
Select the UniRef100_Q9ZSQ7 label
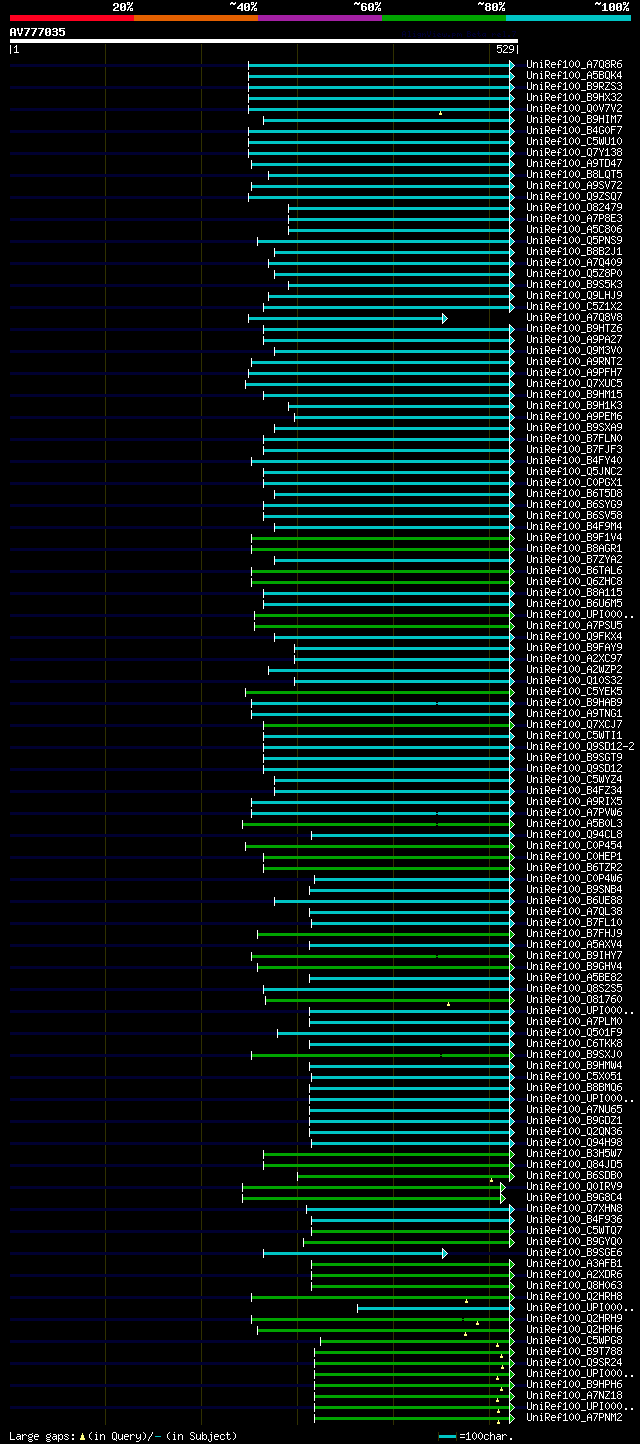pos(574,197)
